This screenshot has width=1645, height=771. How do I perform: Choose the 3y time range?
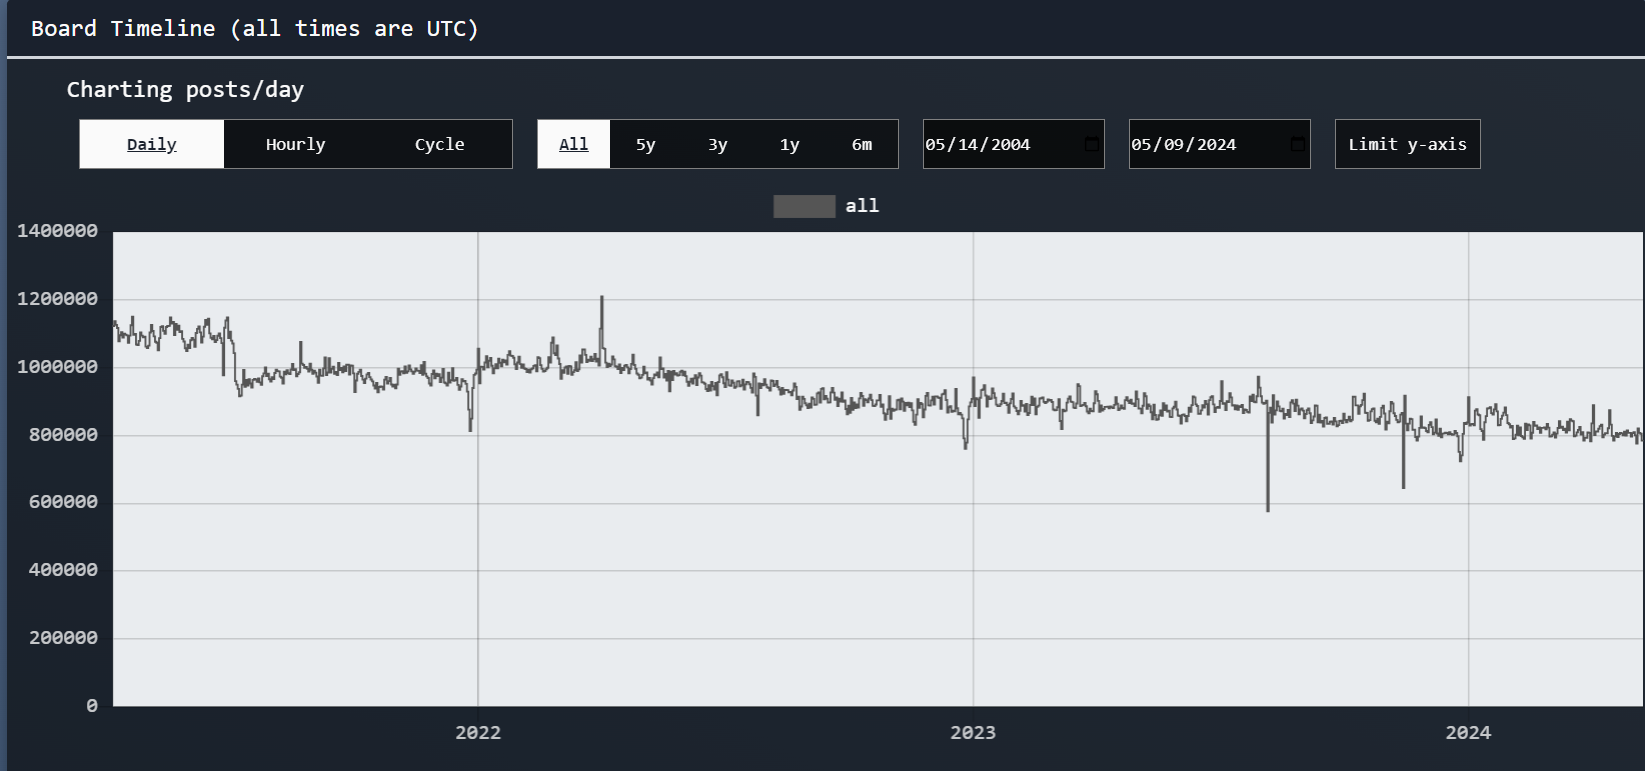coord(718,144)
